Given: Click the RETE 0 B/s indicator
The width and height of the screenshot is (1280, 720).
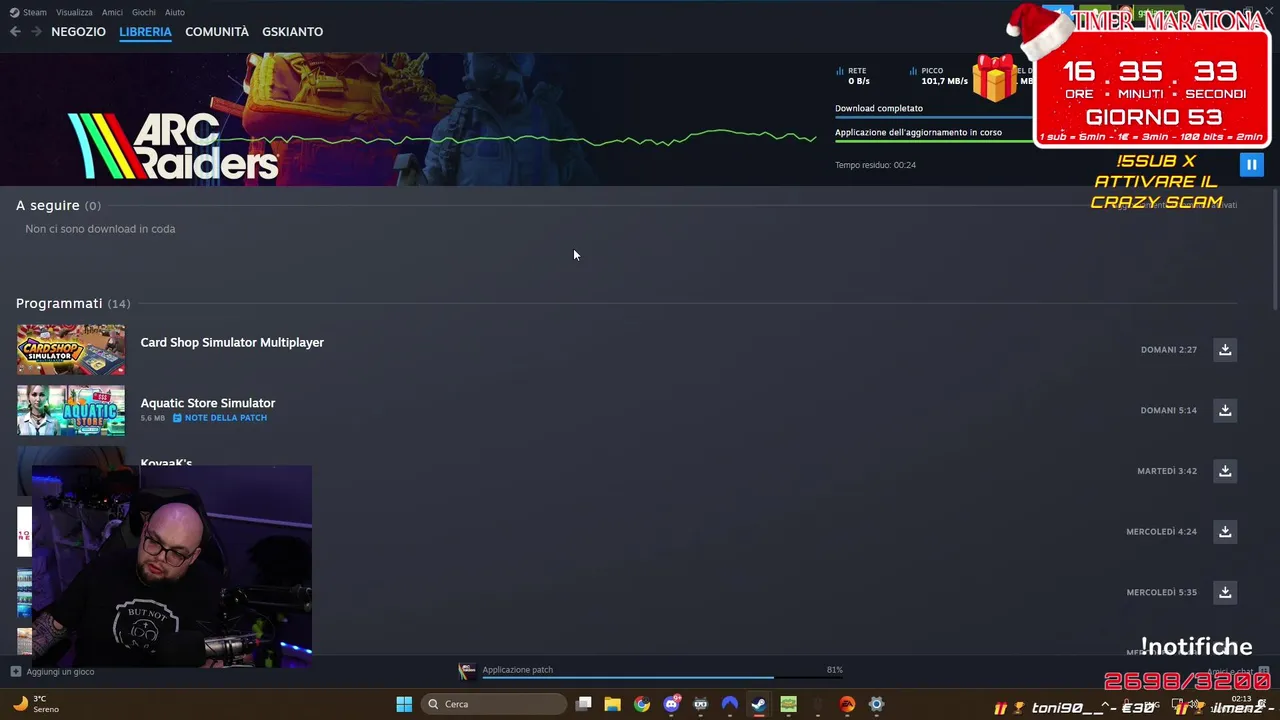Looking at the screenshot, I should click(x=853, y=76).
